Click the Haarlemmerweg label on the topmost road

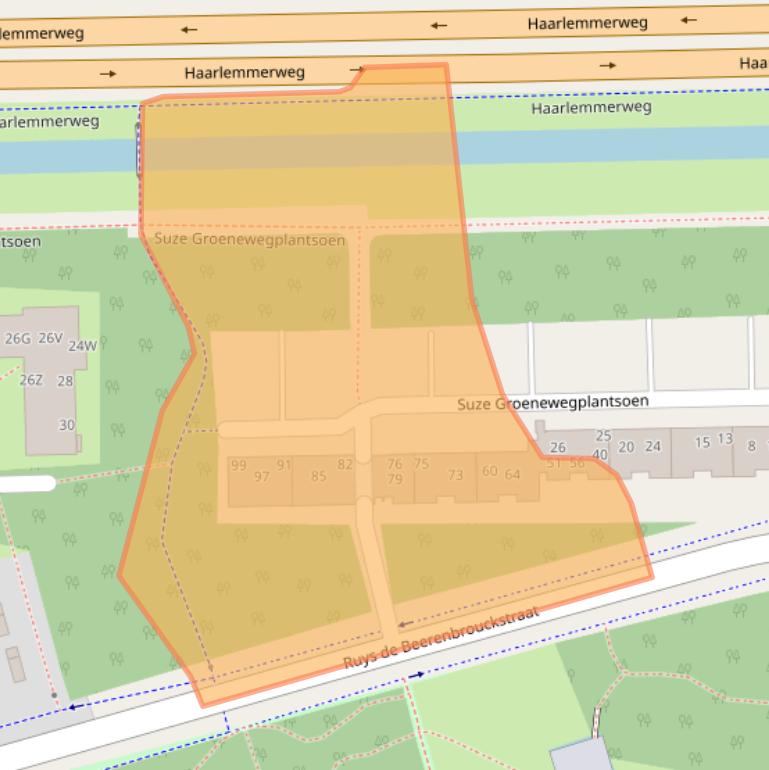click(587, 22)
